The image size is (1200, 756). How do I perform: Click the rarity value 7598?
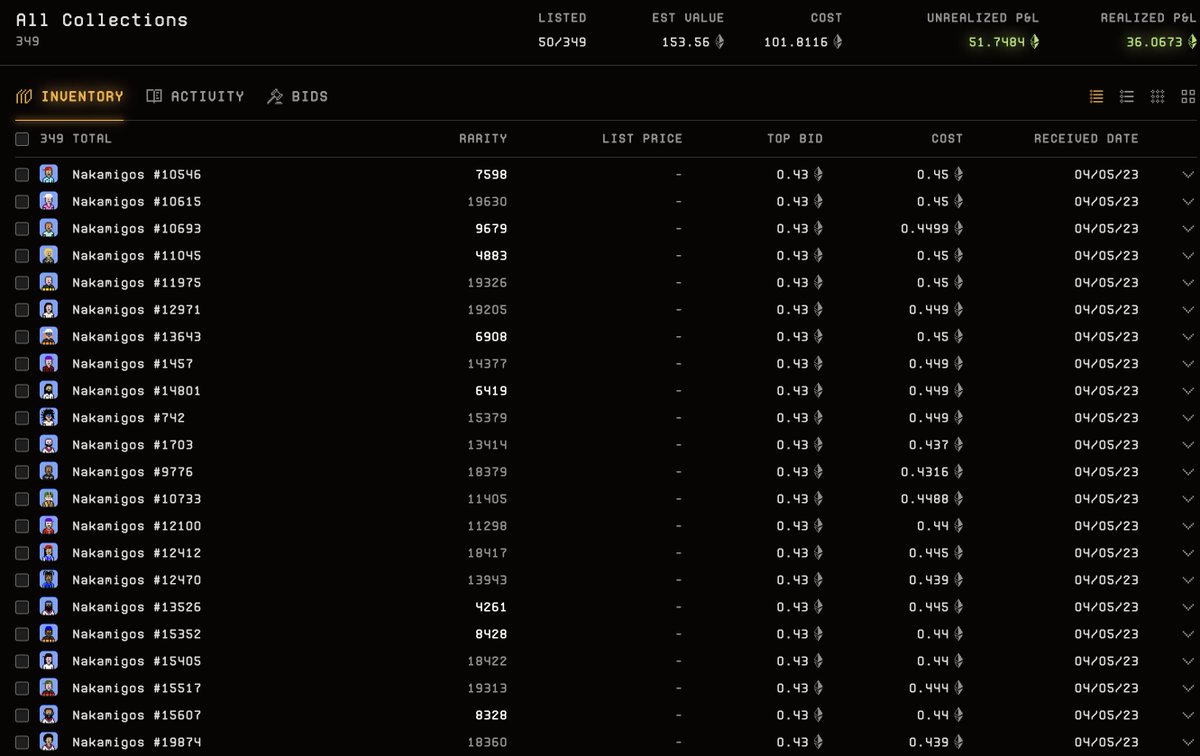click(491, 174)
